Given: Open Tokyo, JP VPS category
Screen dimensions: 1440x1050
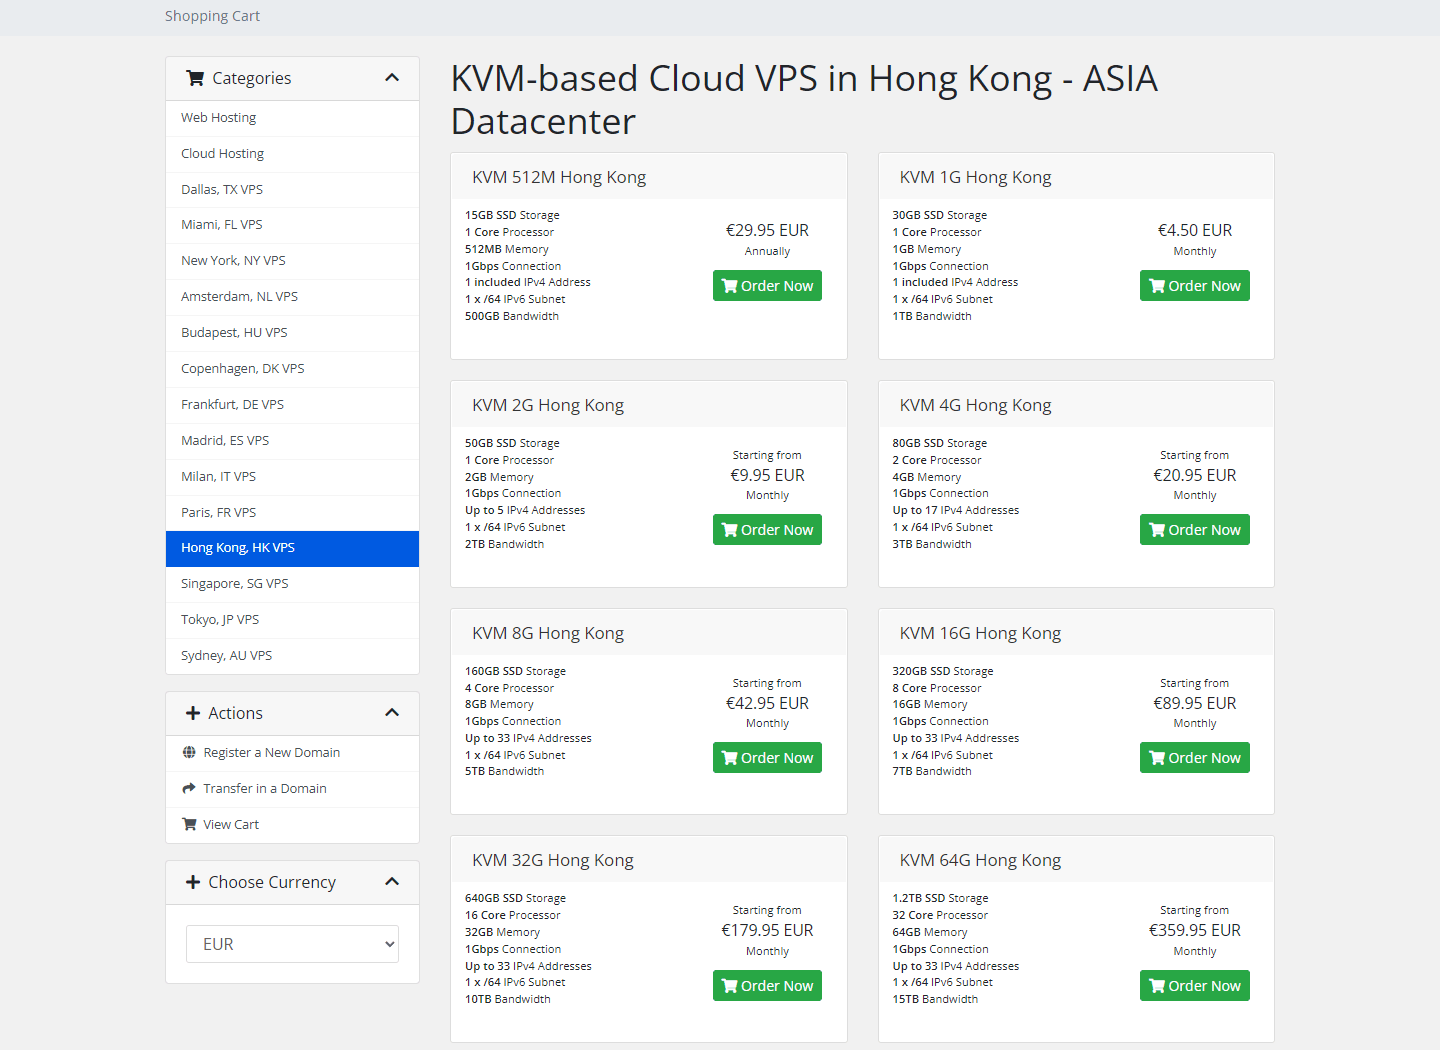Looking at the screenshot, I should 292,620.
